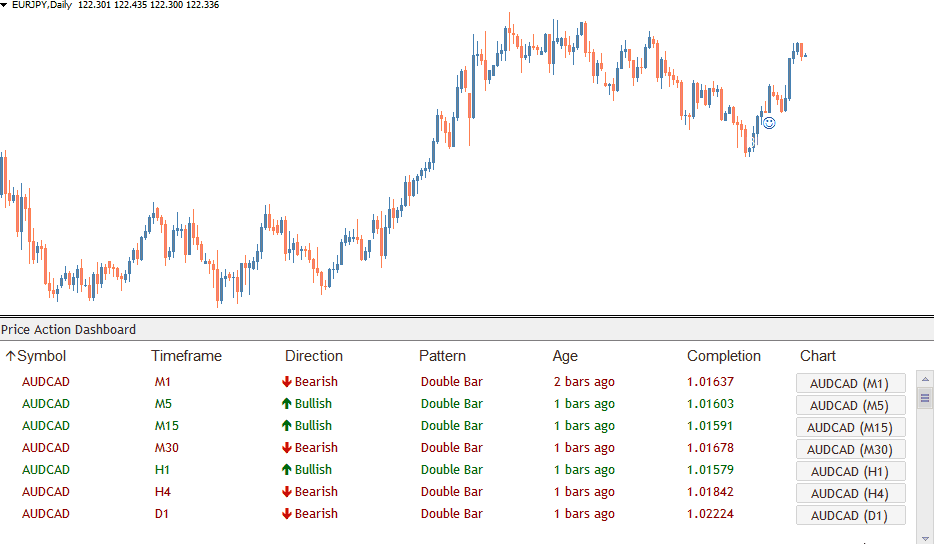Click the smiley face icon on the chart
Screen dimensions: 934x544
769,123
